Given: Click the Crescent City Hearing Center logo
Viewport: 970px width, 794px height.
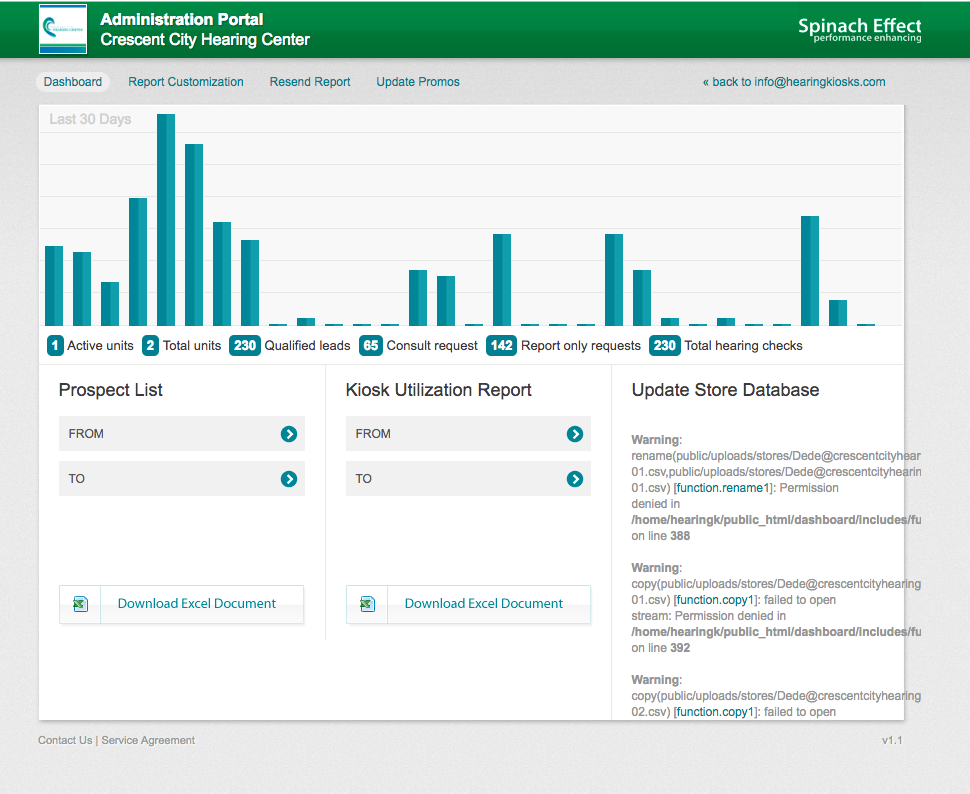Looking at the screenshot, I should click(x=62, y=29).
